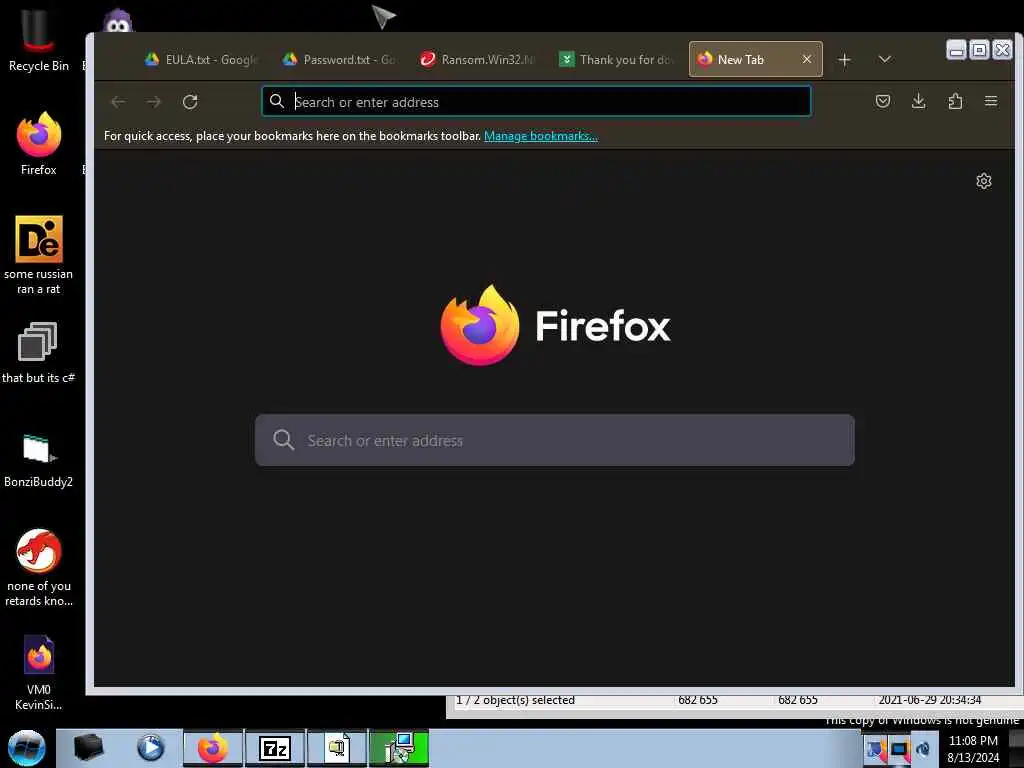
Task: Open the Downloads panel
Action: (x=918, y=101)
